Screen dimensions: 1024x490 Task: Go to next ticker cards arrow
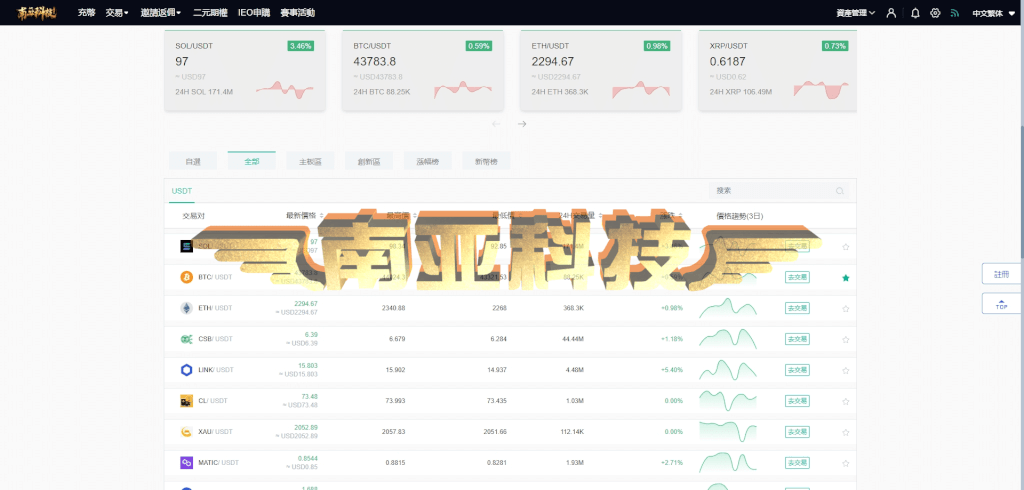tap(522, 124)
